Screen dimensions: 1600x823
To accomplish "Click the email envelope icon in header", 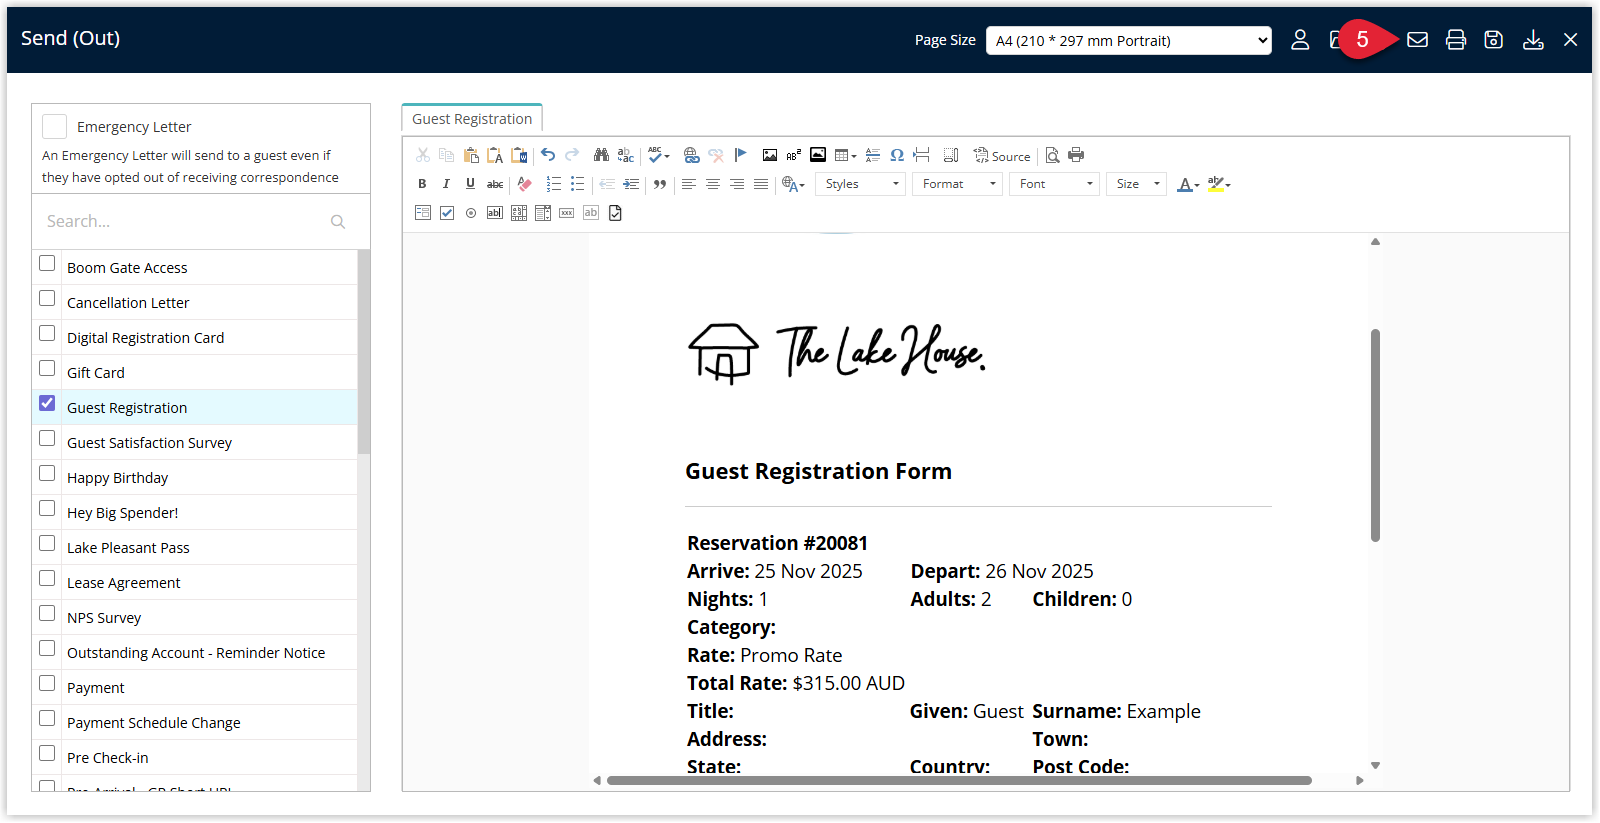I will [1417, 40].
